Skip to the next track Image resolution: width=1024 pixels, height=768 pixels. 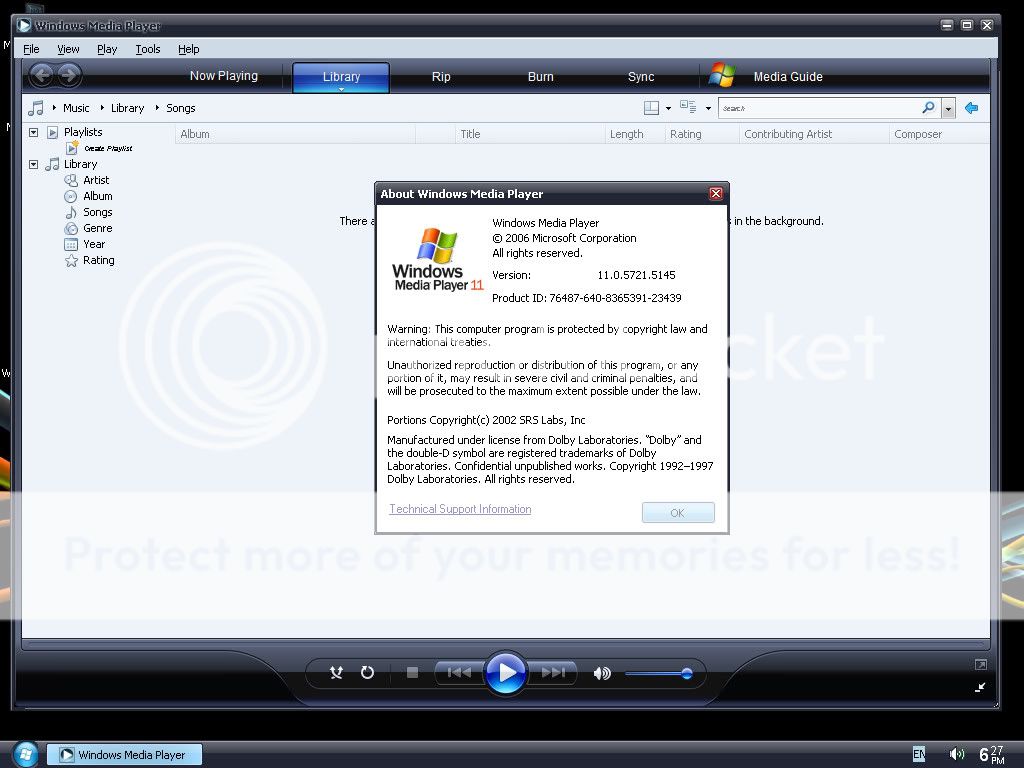tap(553, 673)
